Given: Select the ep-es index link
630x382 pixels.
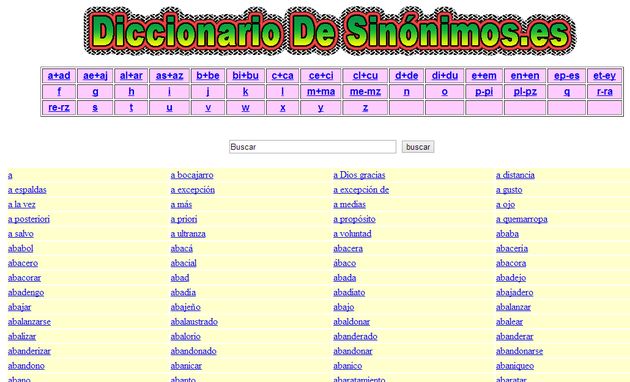Looking at the screenshot, I should [x=567, y=76].
